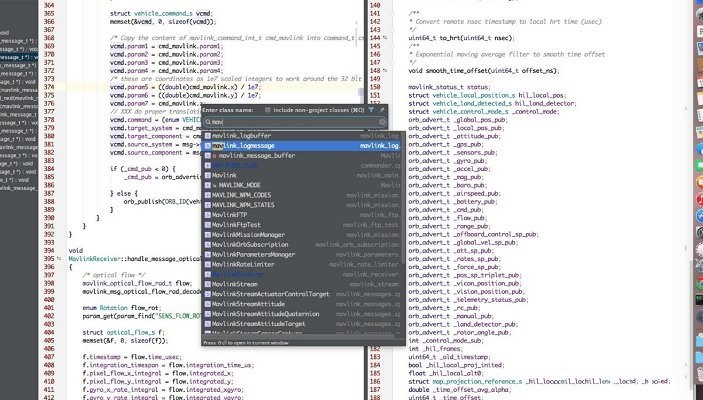This screenshot has width=703, height=400.
Task: Select the MavlinkStreamAttitude result row
Action: (303, 304)
